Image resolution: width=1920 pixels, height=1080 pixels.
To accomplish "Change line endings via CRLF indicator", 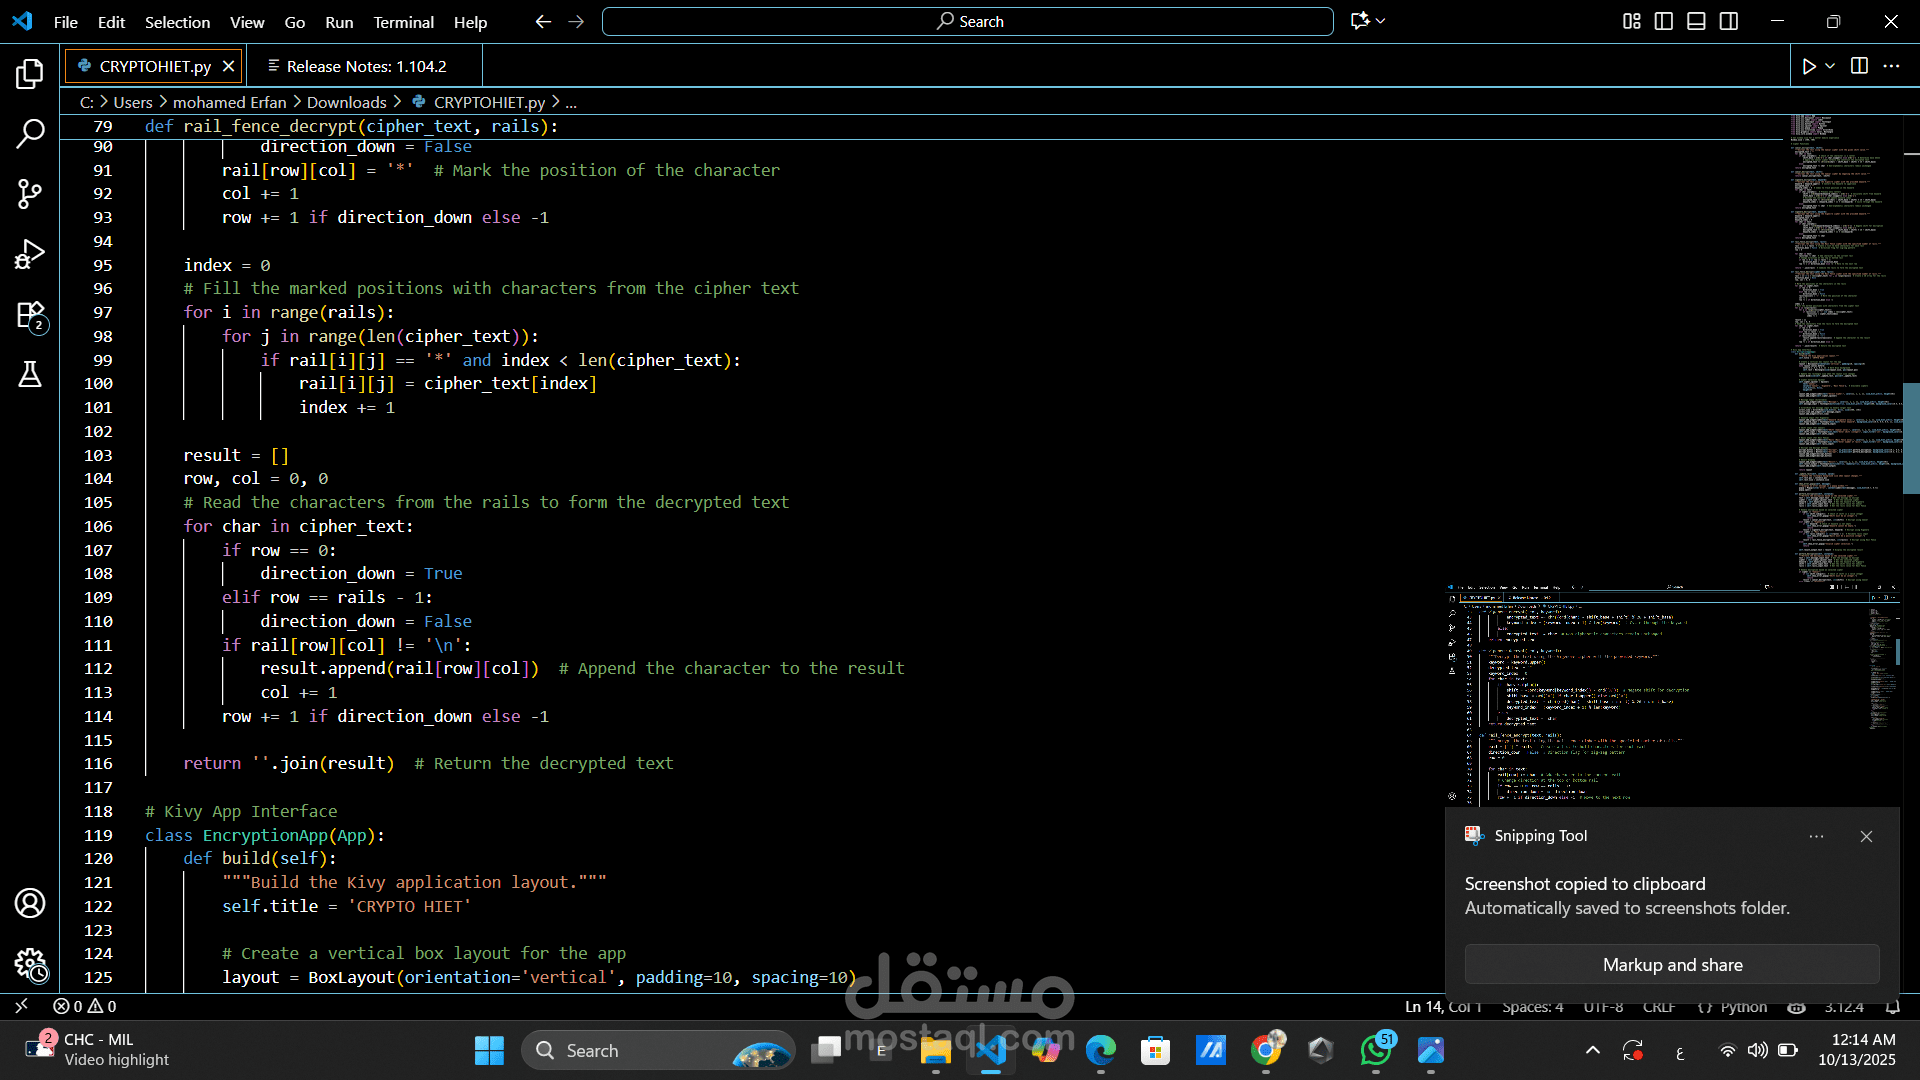I will pos(1659,1006).
